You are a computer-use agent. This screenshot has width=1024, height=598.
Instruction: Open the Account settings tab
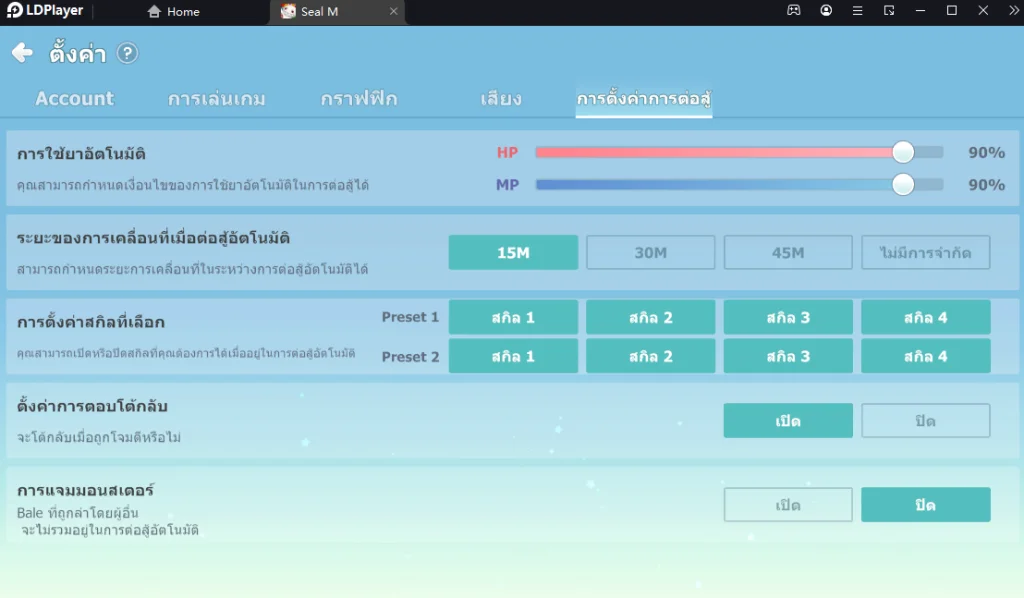click(74, 99)
